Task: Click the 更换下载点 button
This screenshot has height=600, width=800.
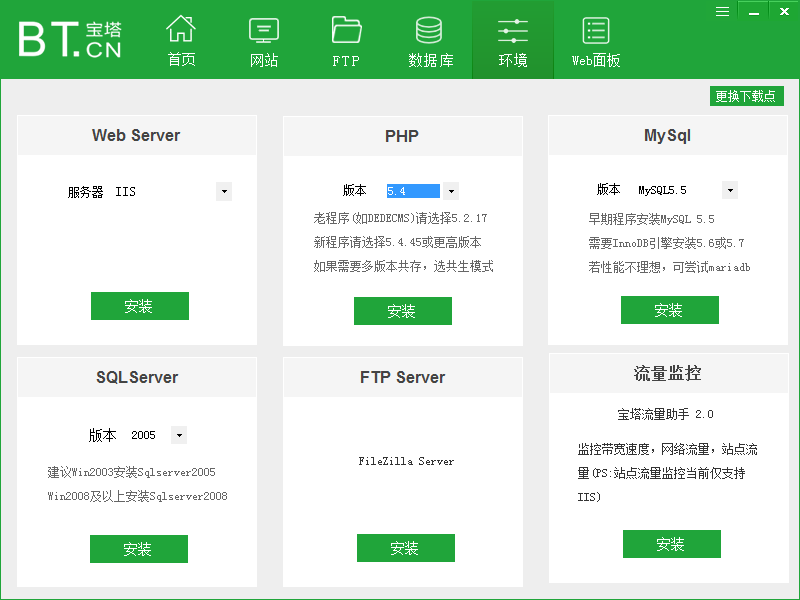Action: pos(747,96)
